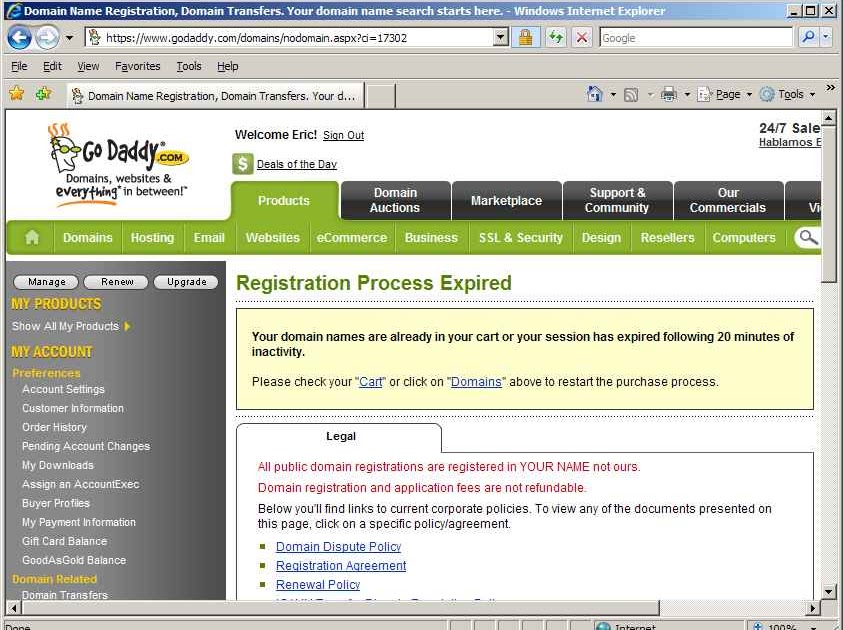Click the Google search box
843x630 pixels.
(696, 38)
